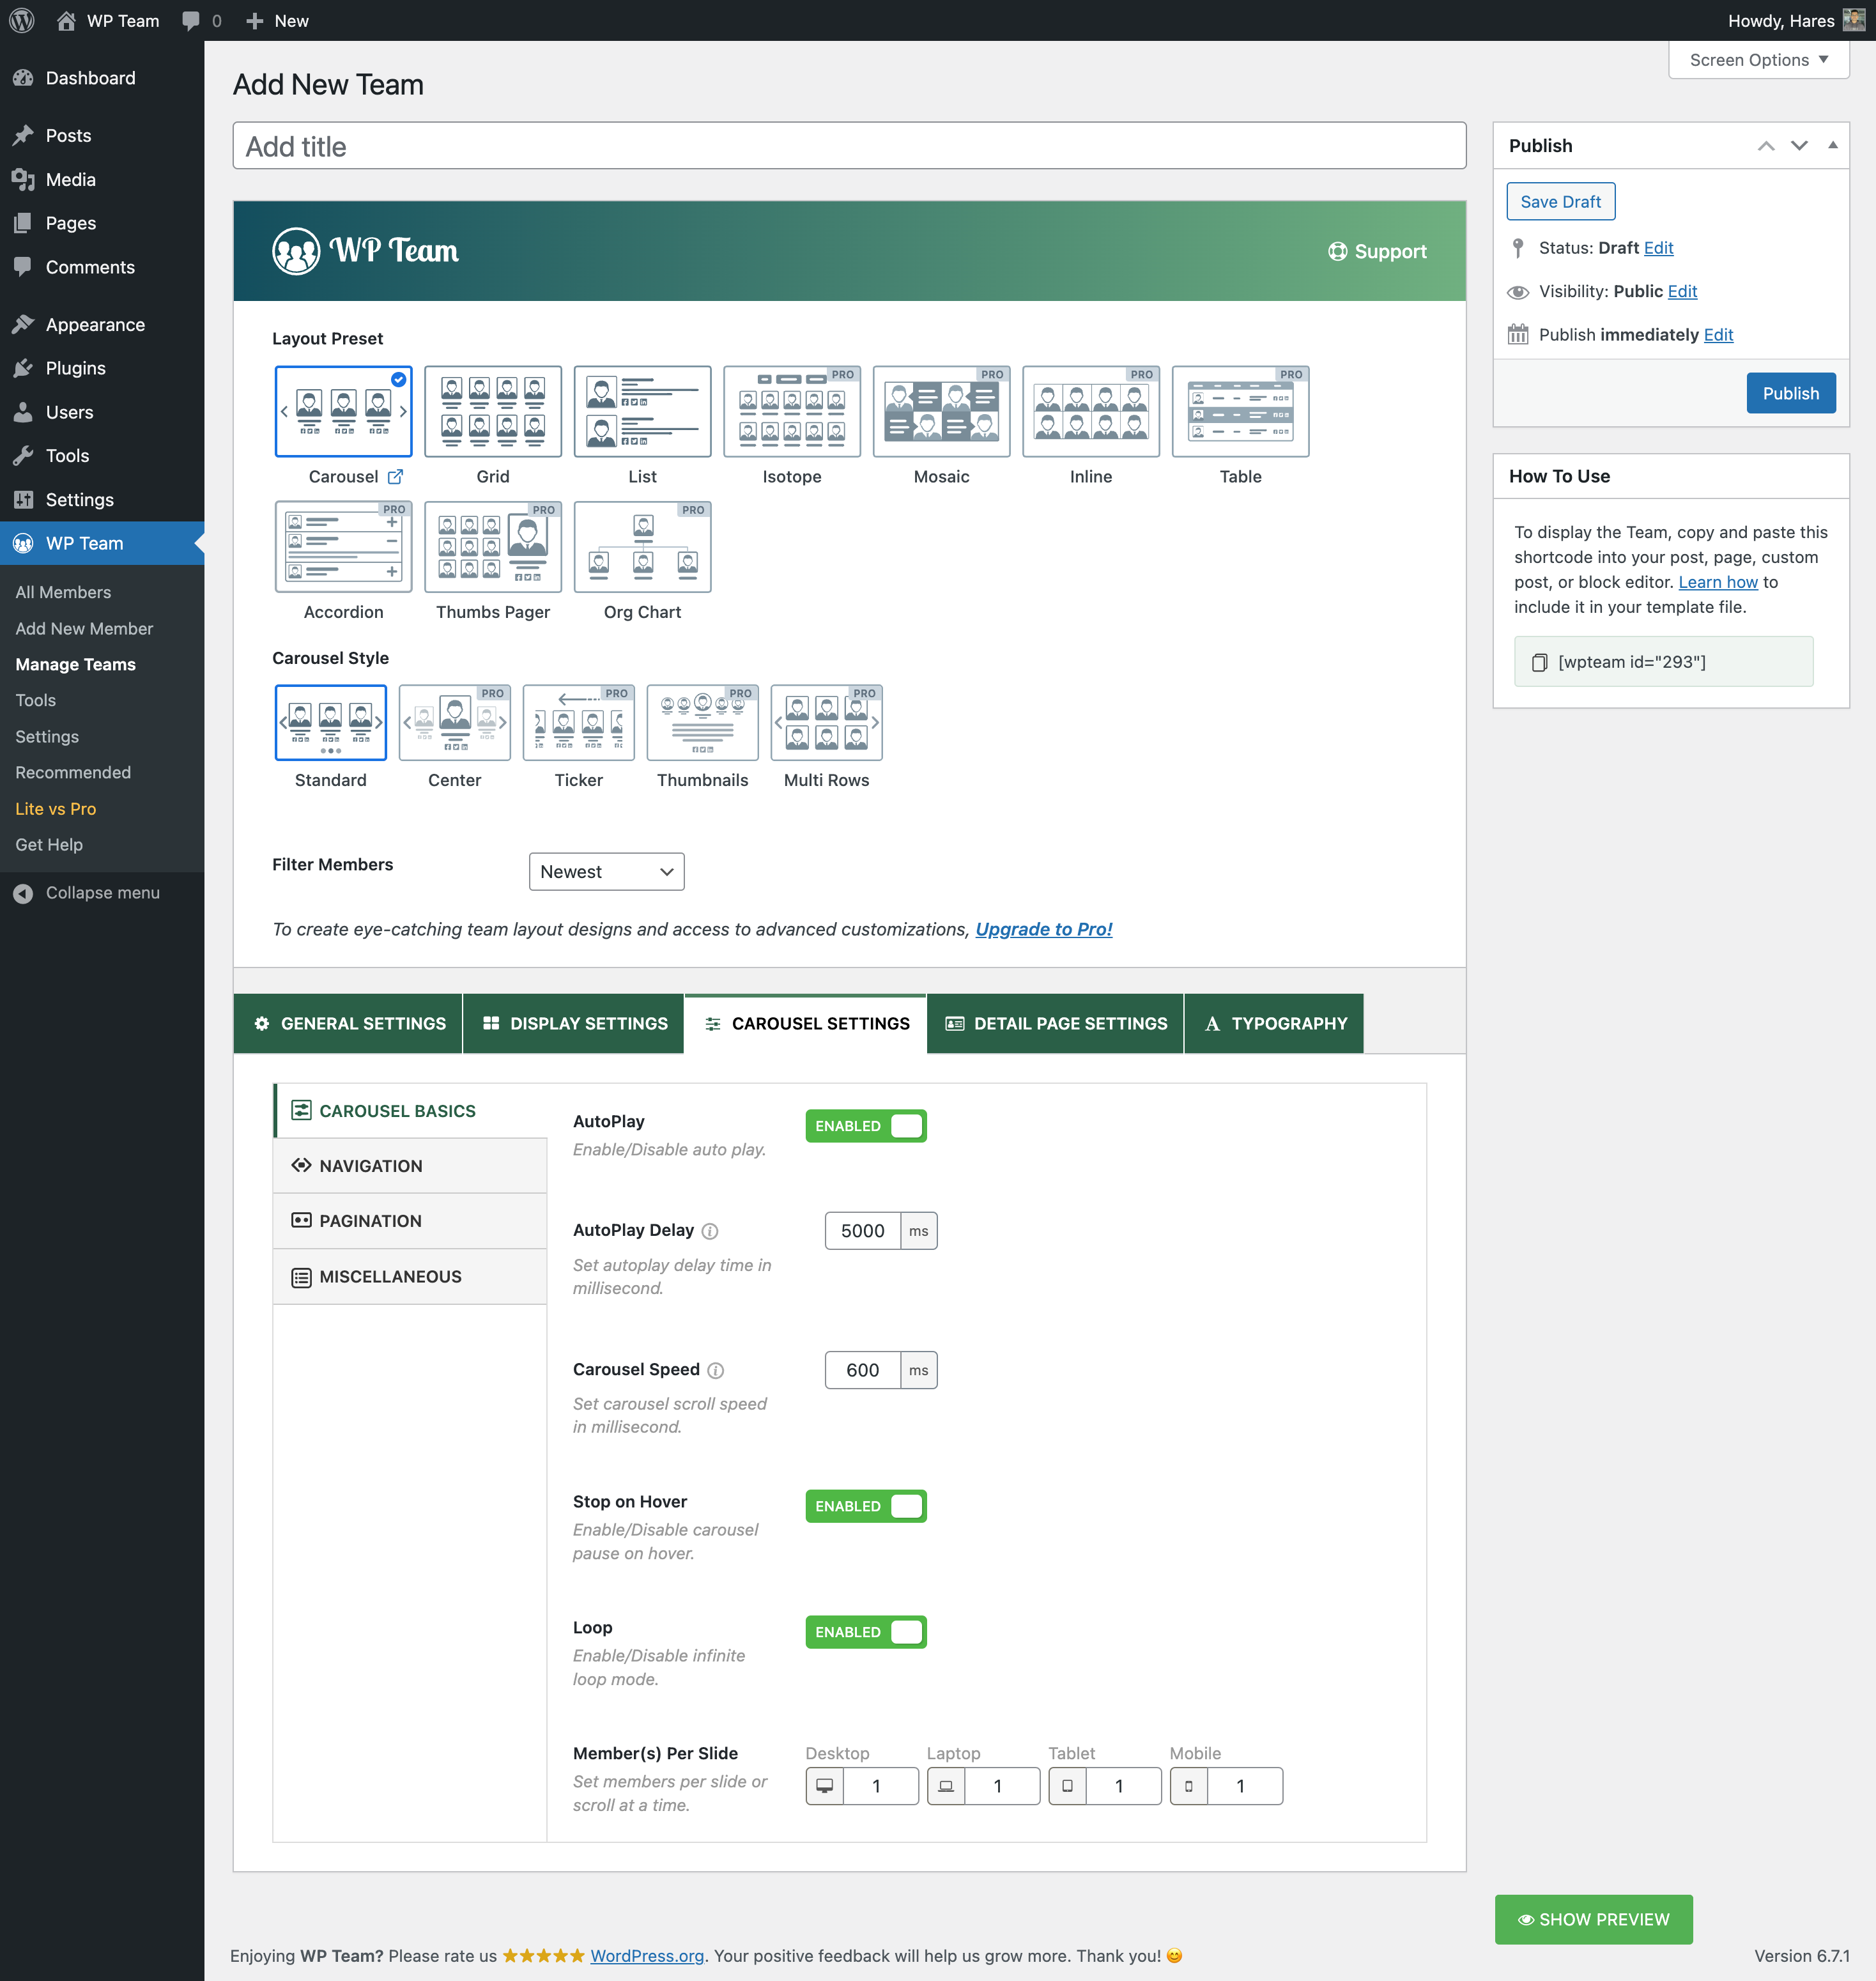The width and height of the screenshot is (1876, 1981).
Task: Disable the AutoPlay toggle
Action: tap(865, 1126)
